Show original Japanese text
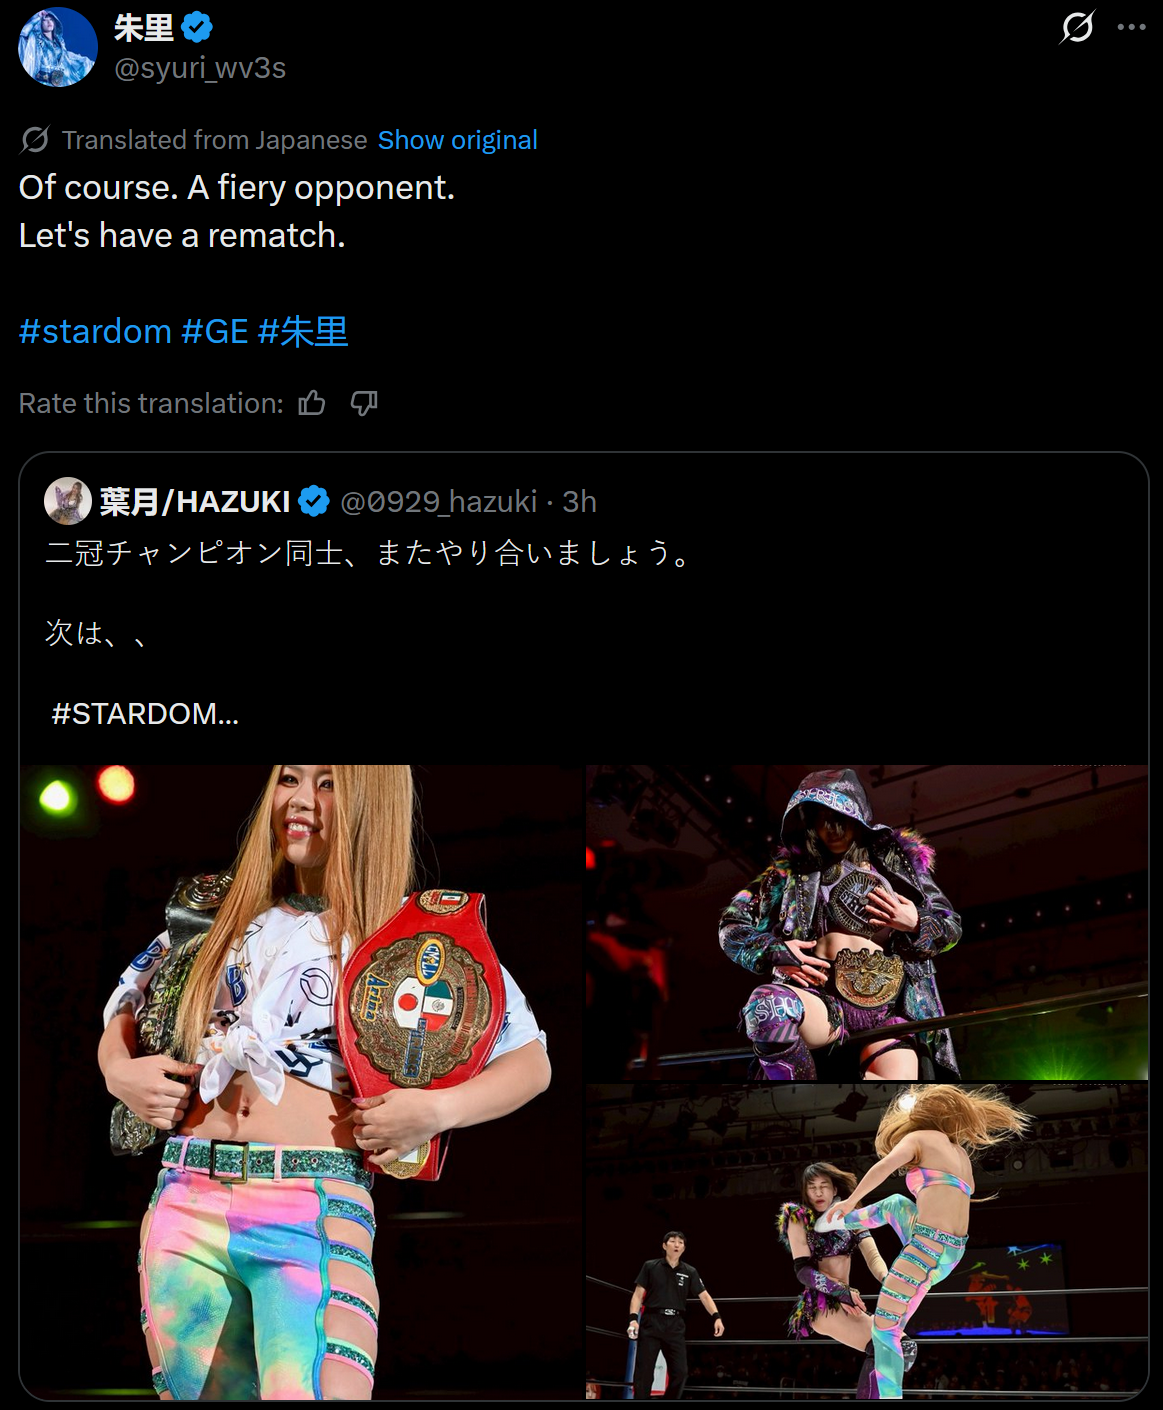The width and height of the screenshot is (1163, 1410). point(458,140)
